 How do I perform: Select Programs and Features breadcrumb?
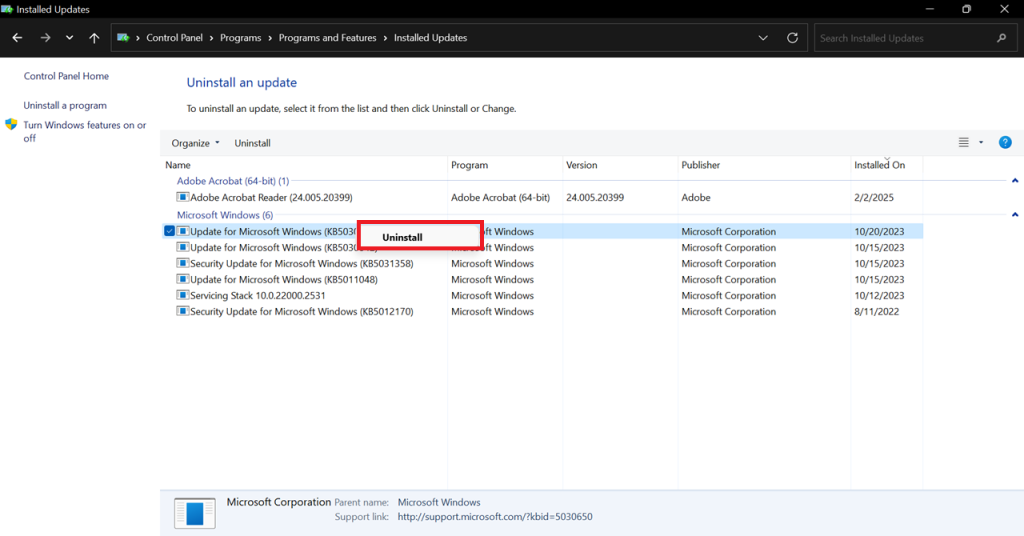point(327,38)
